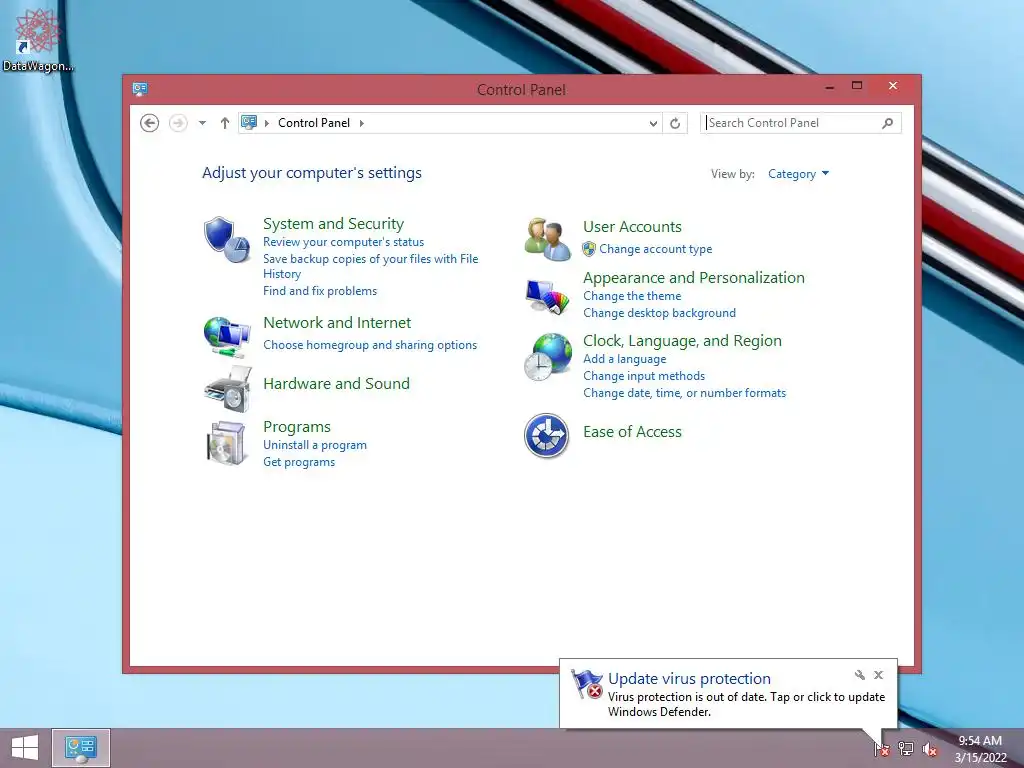The width and height of the screenshot is (1024, 768).
Task: Click Get programs link
Action: (x=299, y=462)
